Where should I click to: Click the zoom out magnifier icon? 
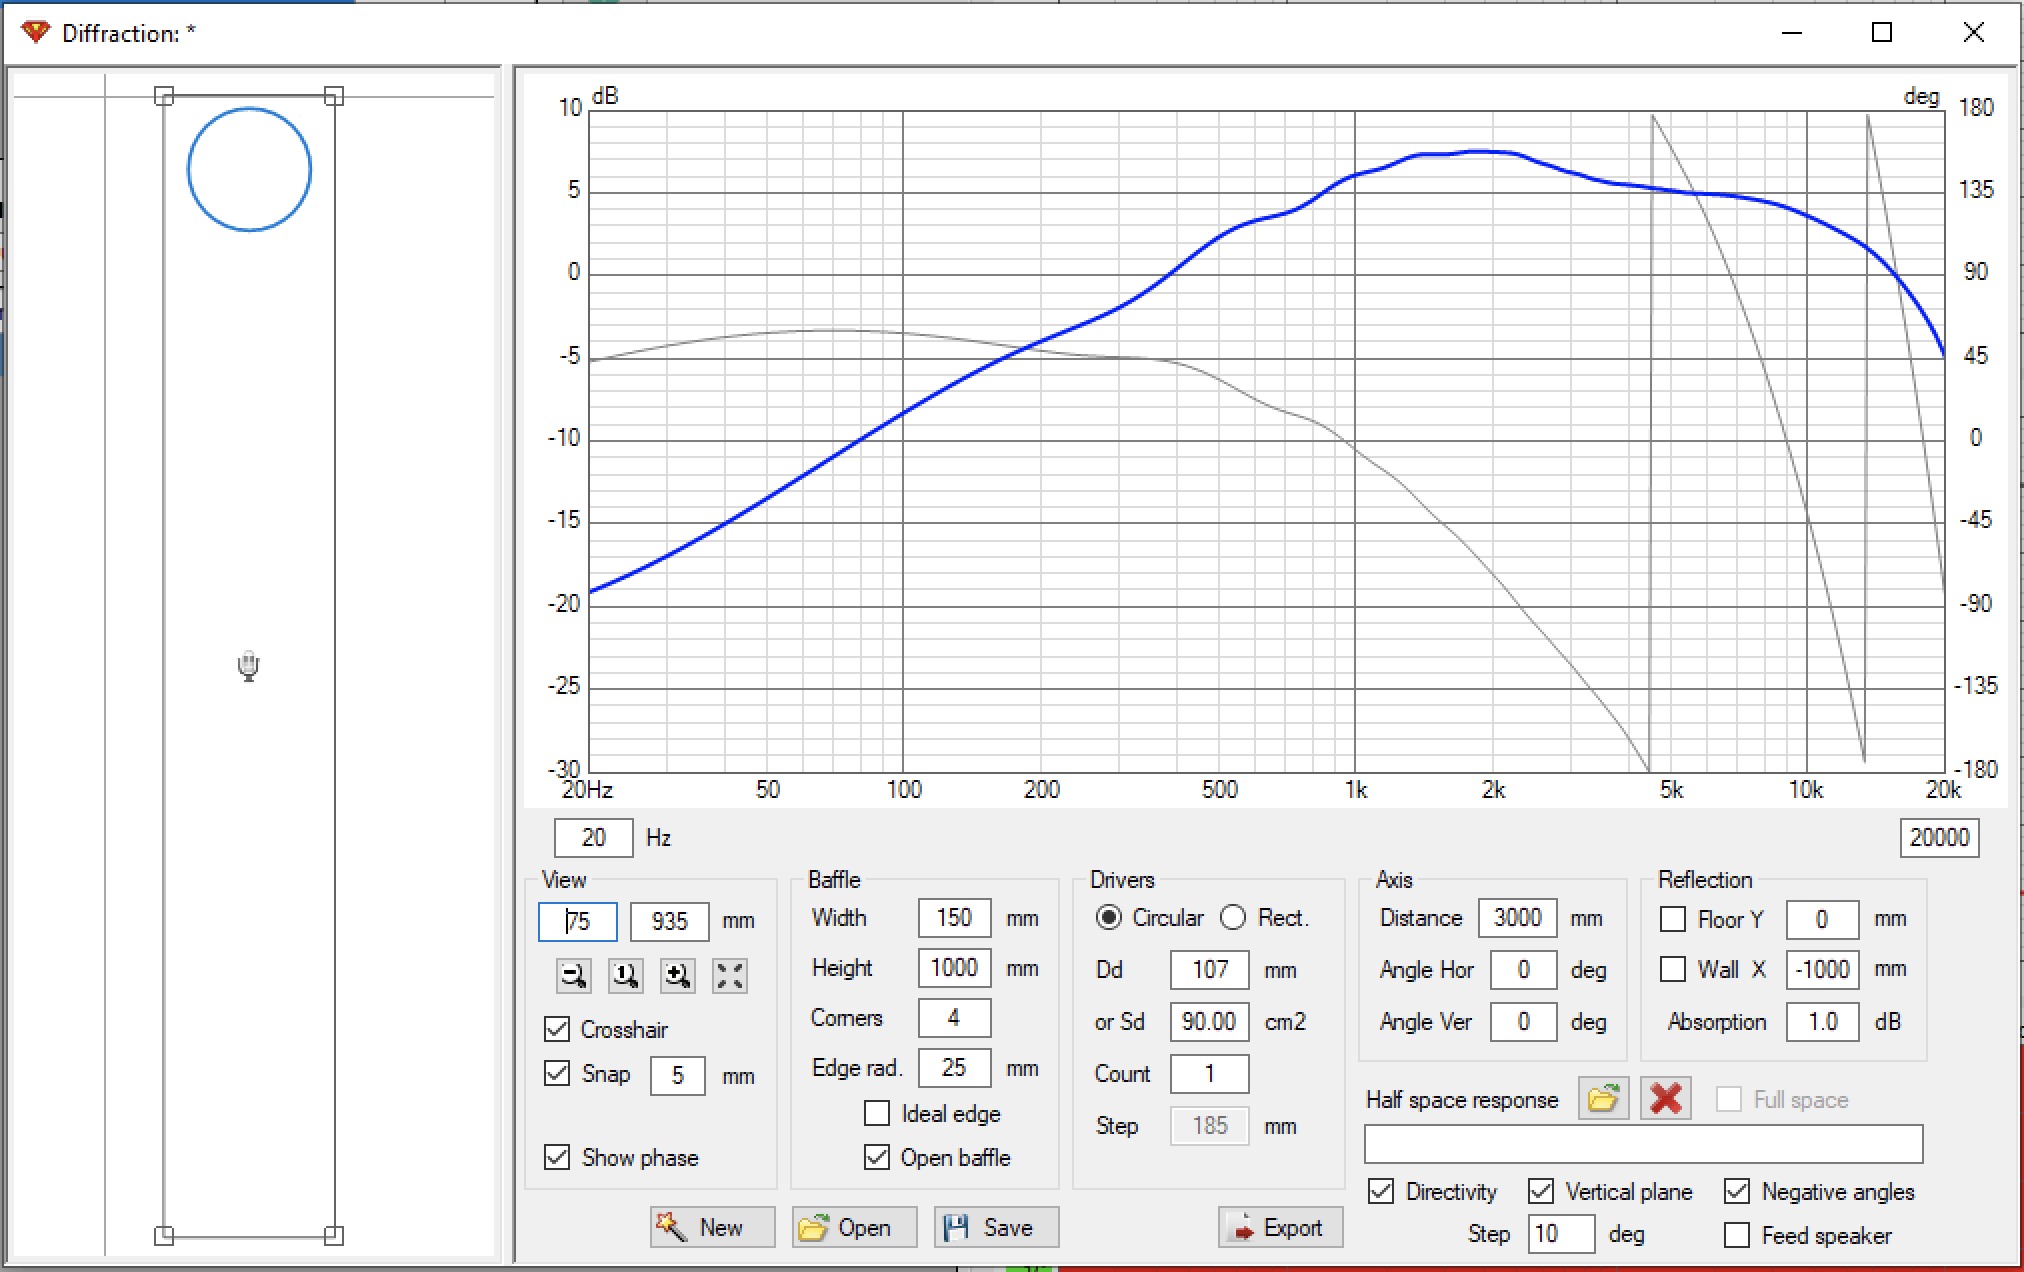coord(574,975)
